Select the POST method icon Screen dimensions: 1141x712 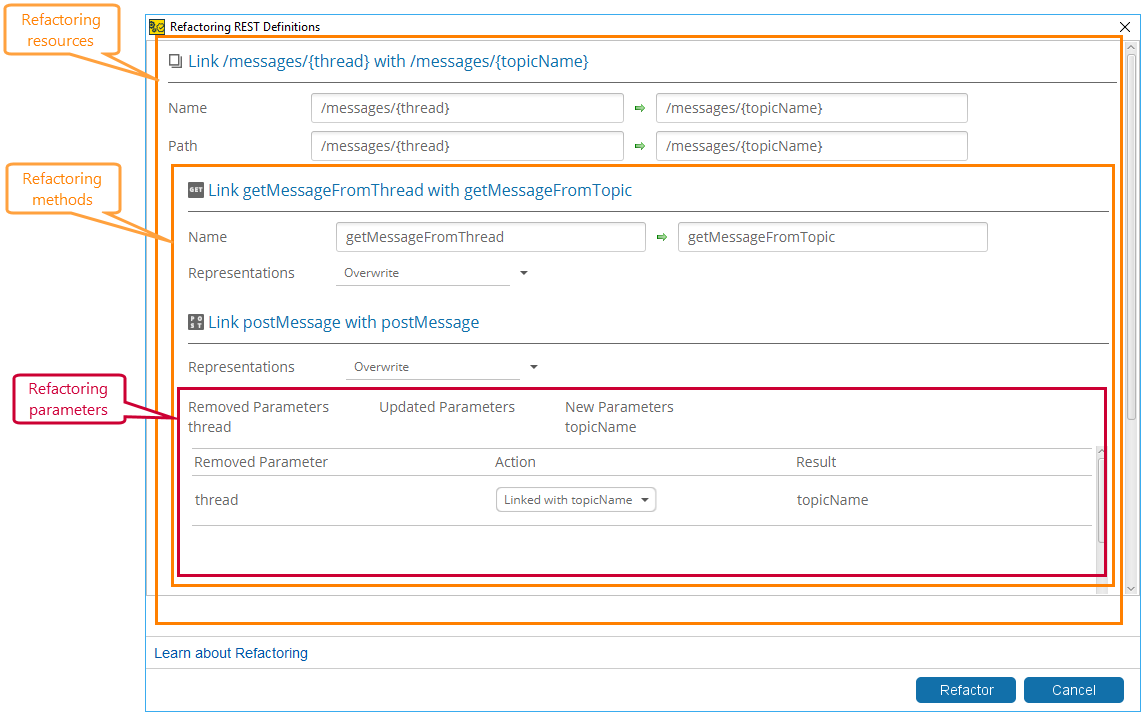(196, 321)
